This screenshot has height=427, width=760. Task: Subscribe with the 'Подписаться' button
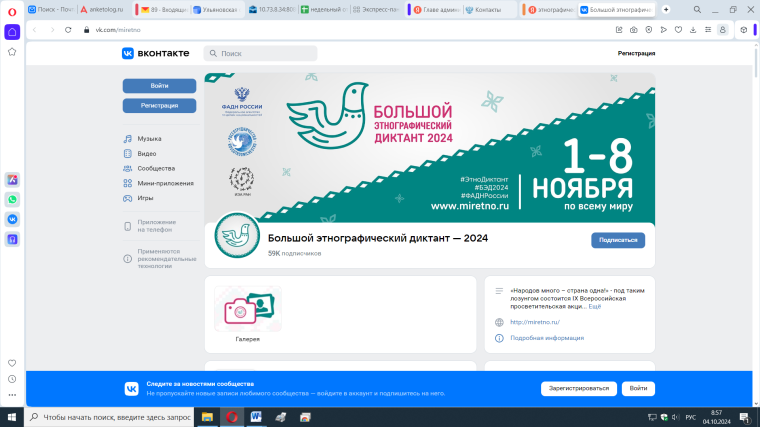click(x=618, y=240)
